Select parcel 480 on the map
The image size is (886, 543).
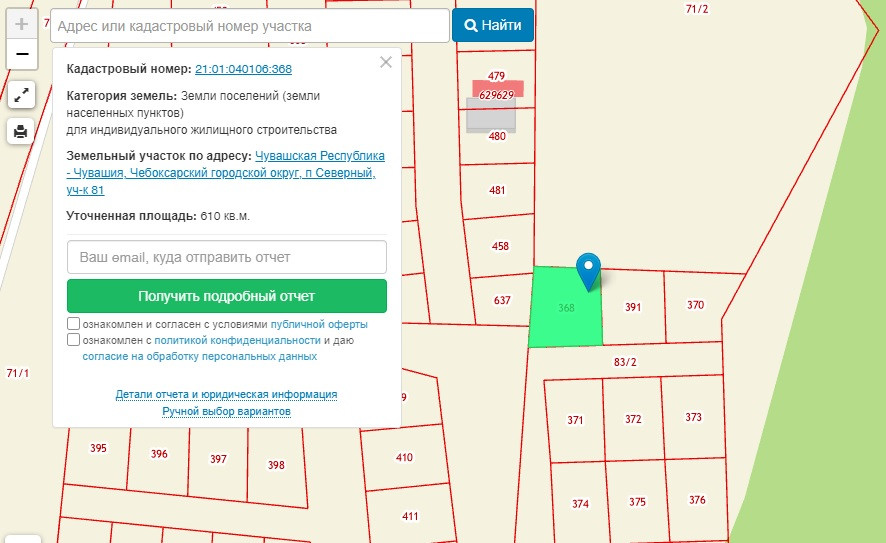pyautogui.click(x=497, y=136)
